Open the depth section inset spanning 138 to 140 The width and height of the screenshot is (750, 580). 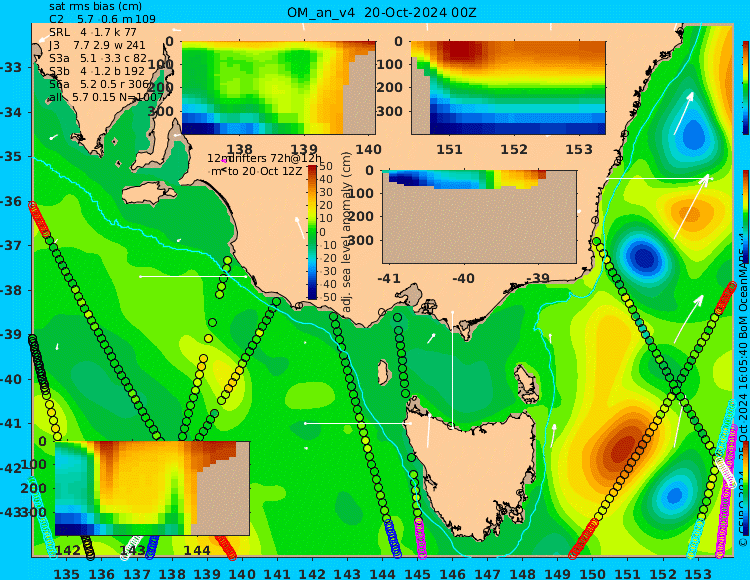point(278,88)
